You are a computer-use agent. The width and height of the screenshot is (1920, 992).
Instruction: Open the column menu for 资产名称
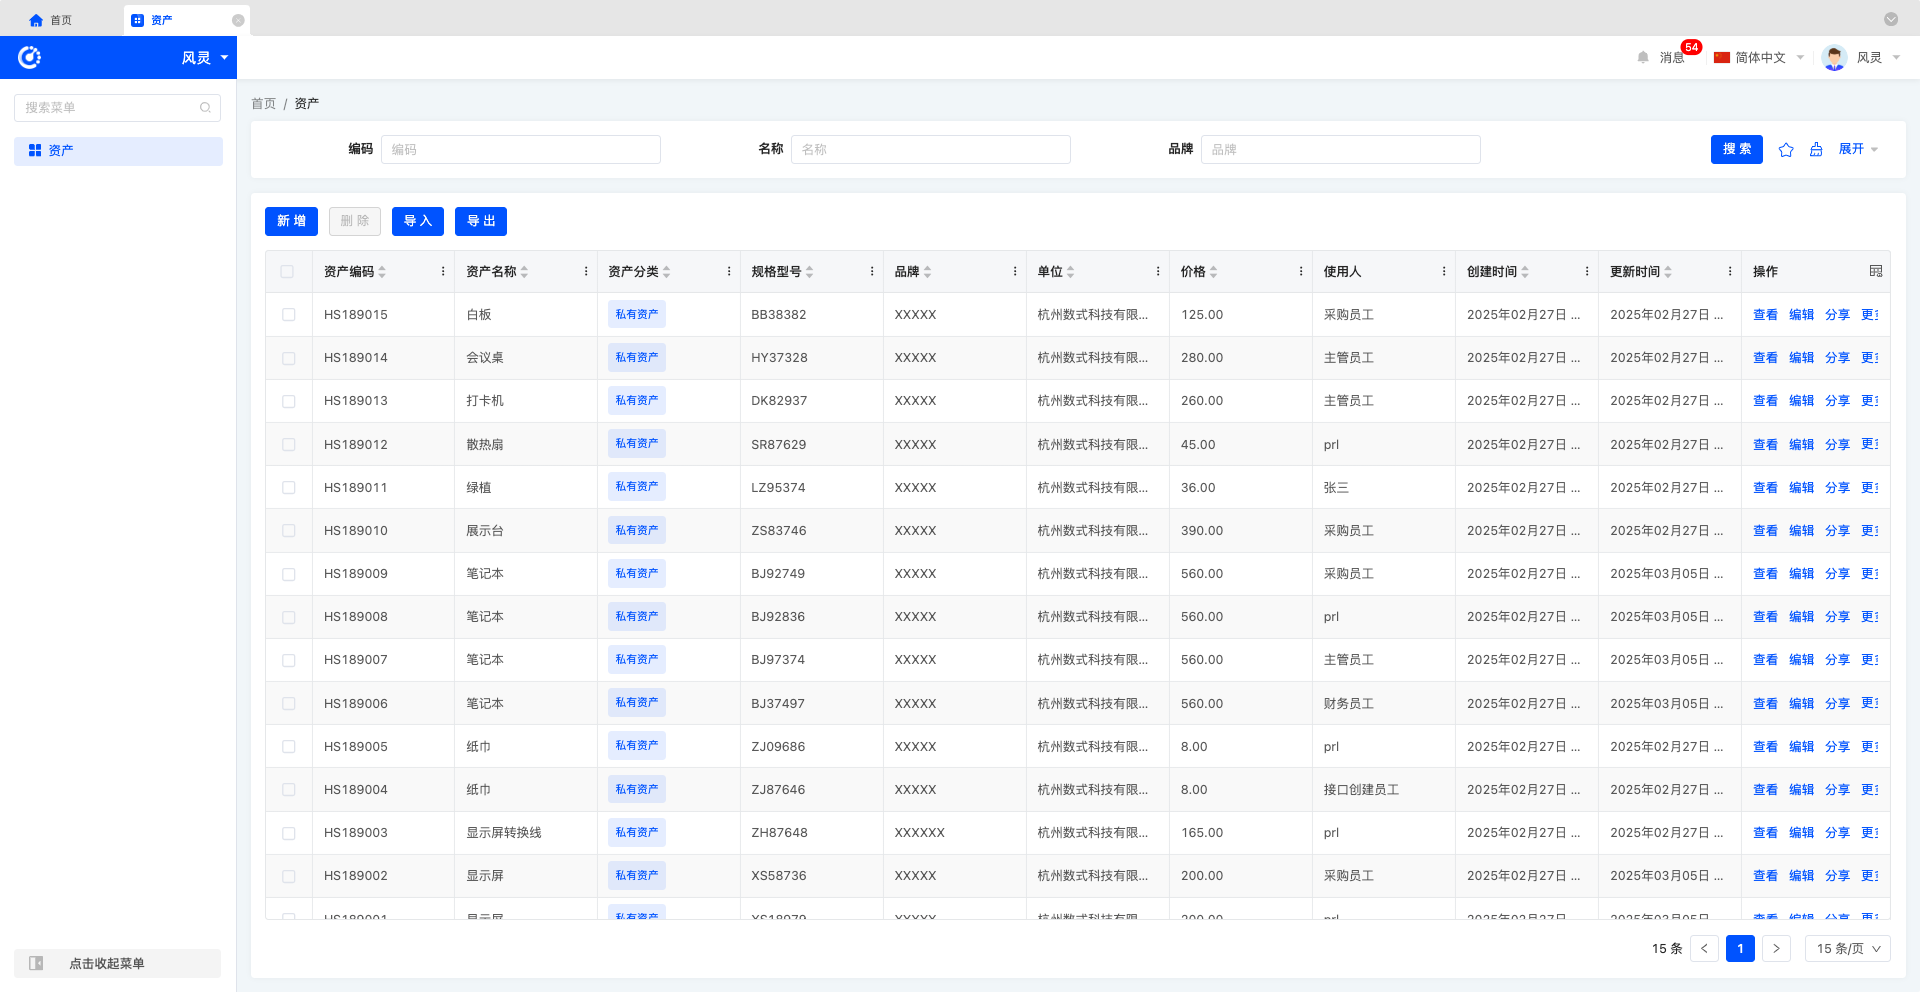[x=586, y=272]
